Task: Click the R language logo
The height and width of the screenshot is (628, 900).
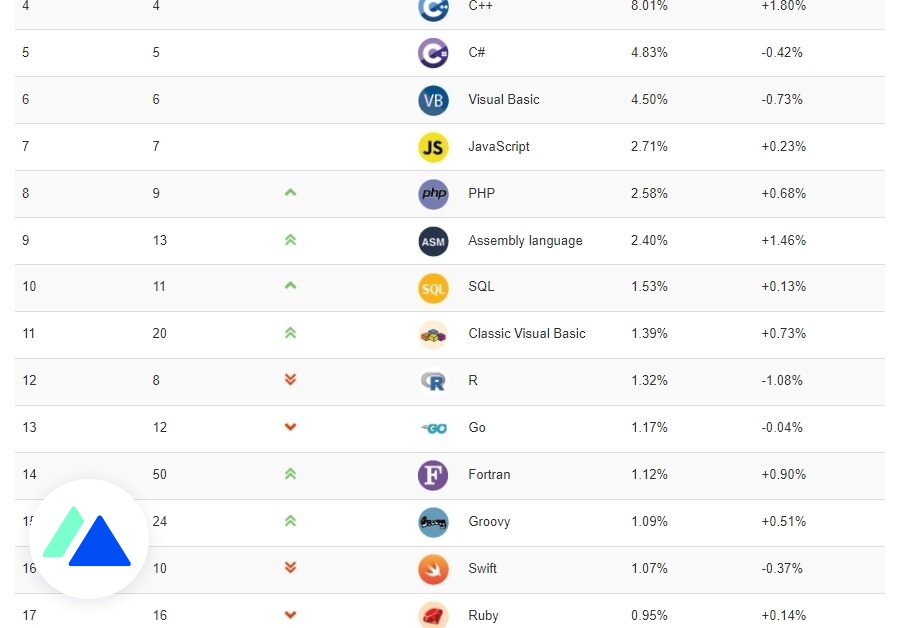Action: coord(433,381)
